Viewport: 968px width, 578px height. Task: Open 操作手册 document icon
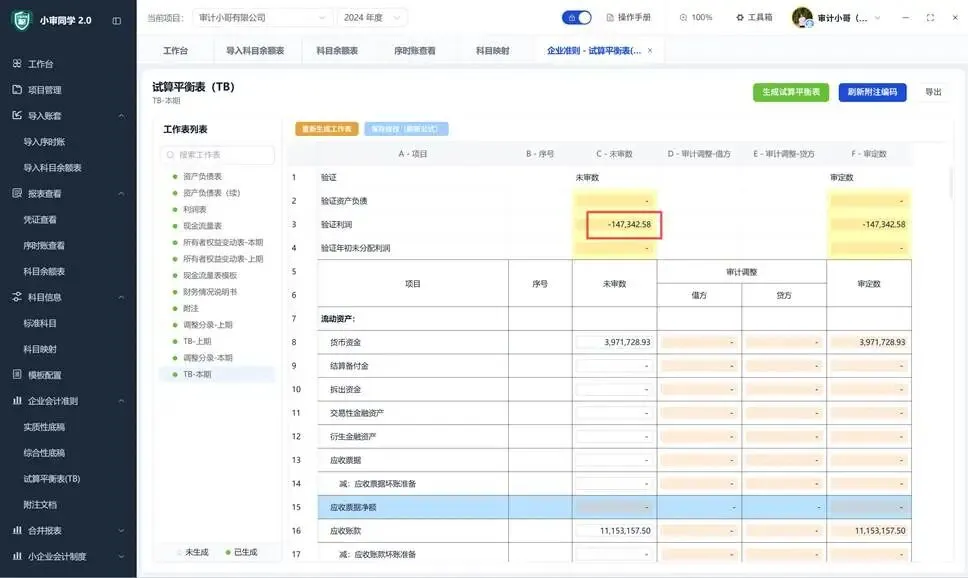tap(610, 17)
